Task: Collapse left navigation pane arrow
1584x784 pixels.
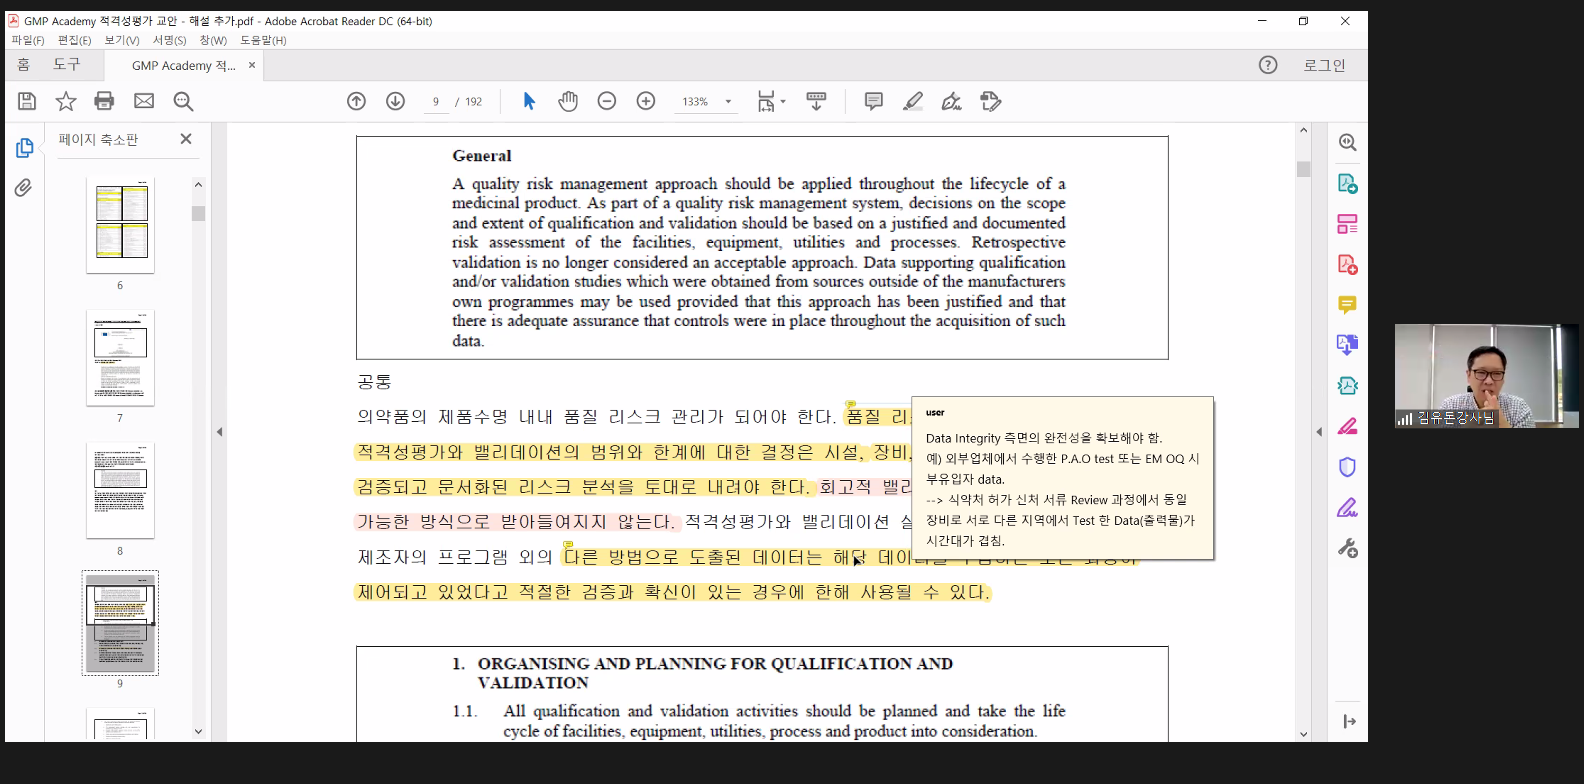Action: [220, 432]
